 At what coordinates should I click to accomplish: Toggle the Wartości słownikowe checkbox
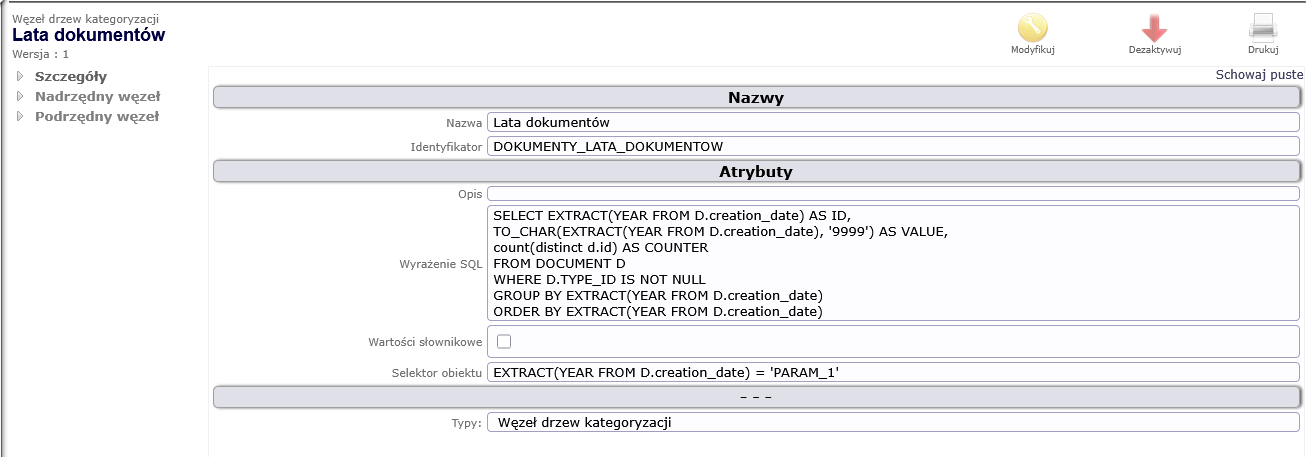tap(504, 342)
